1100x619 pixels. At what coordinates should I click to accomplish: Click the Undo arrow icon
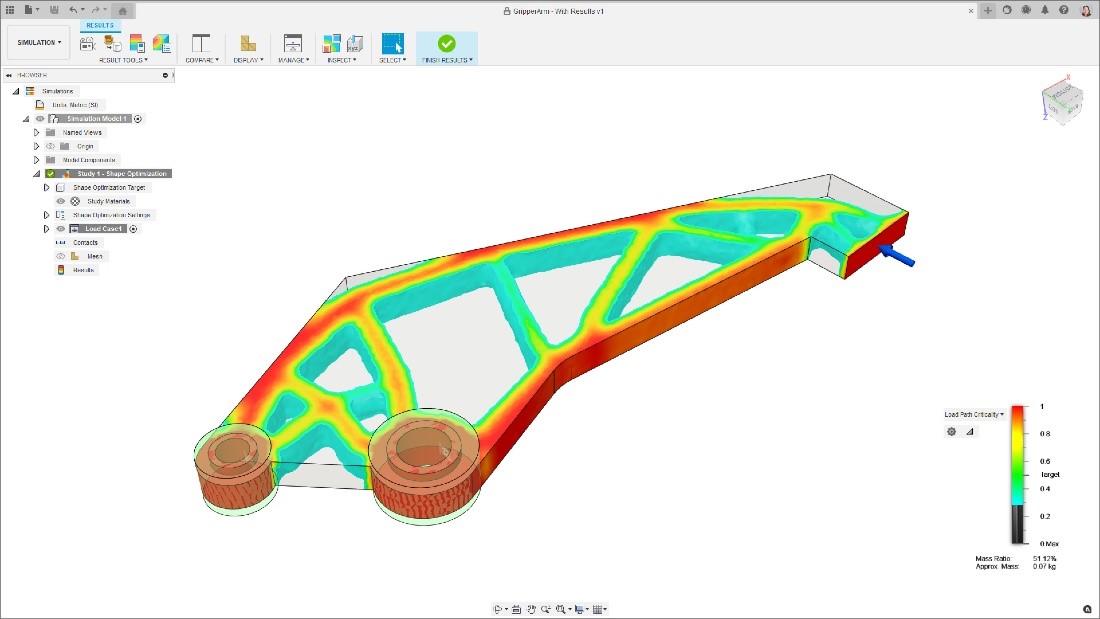pyautogui.click(x=72, y=9)
